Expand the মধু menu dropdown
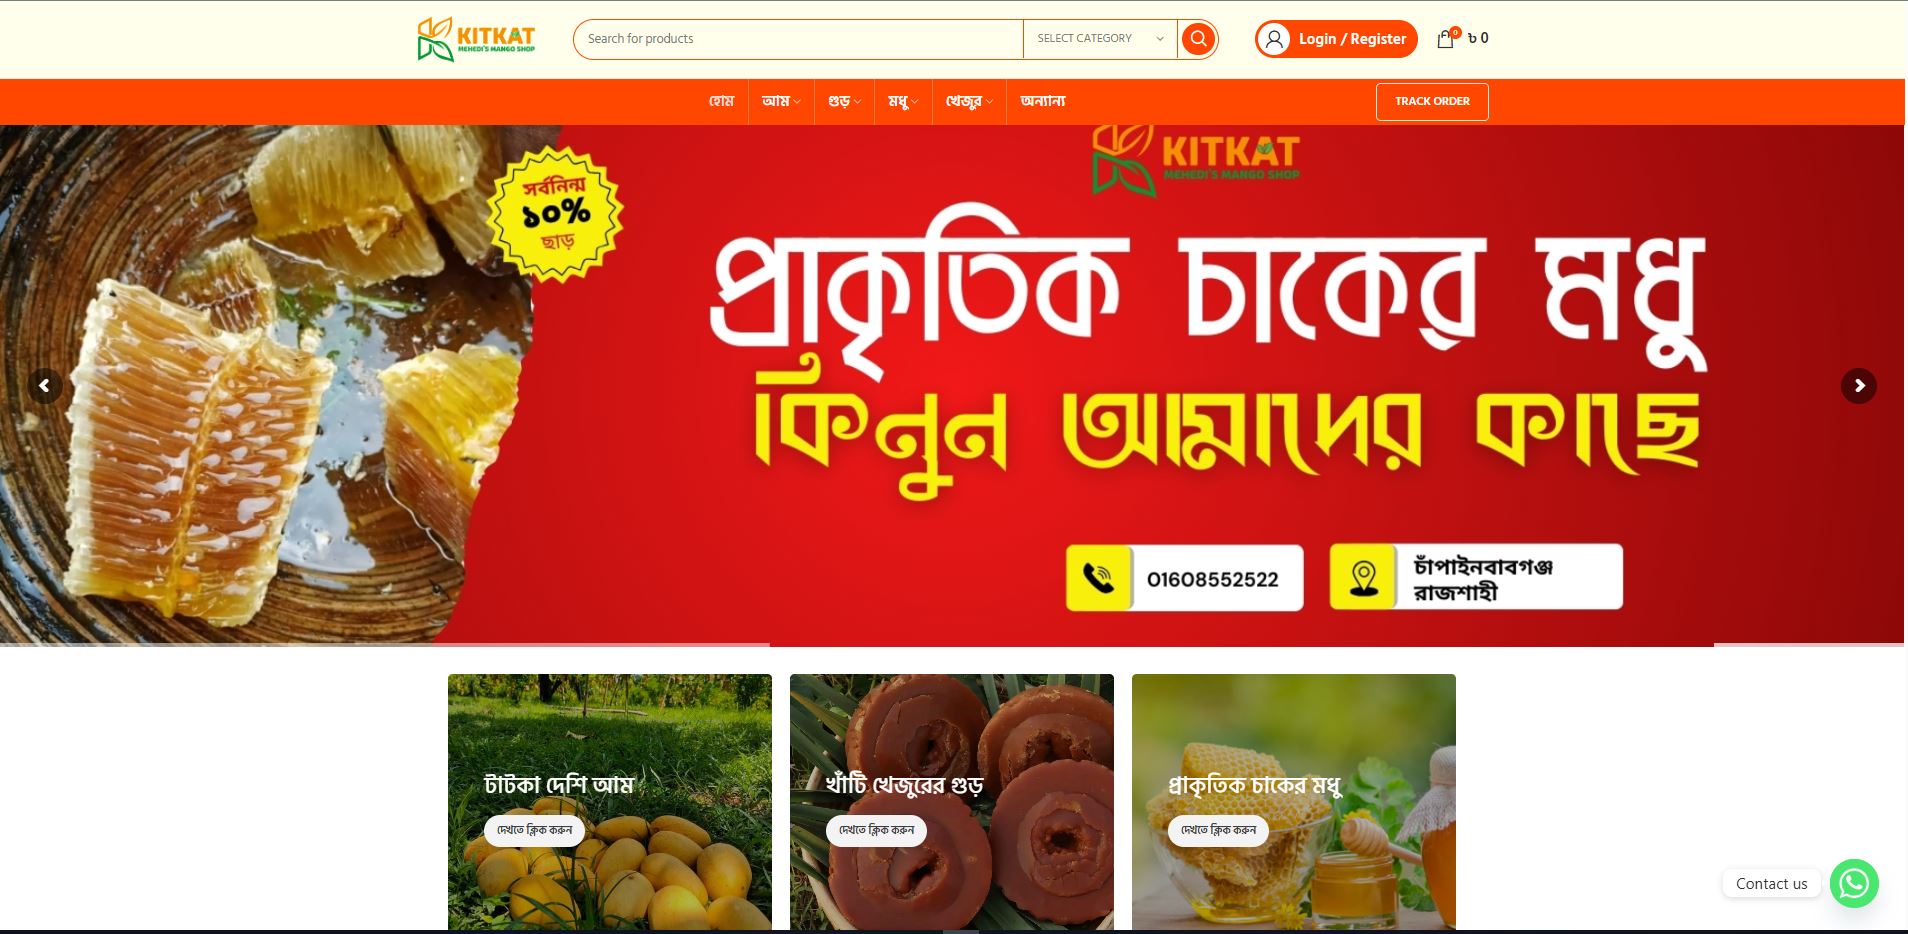Screen dimensions: 1908x934 click(903, 101)
